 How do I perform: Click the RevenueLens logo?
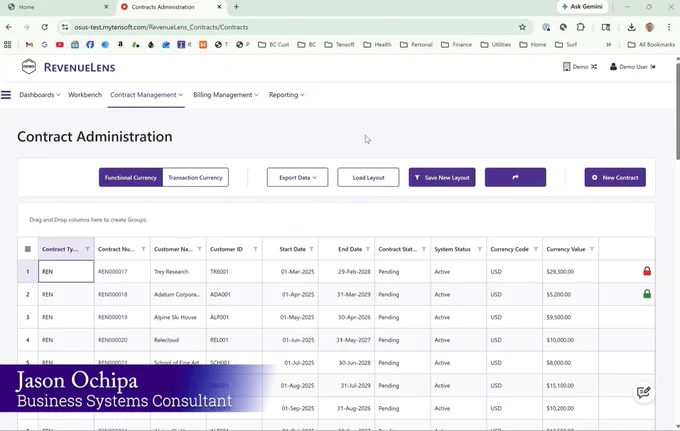click(68, 67)
